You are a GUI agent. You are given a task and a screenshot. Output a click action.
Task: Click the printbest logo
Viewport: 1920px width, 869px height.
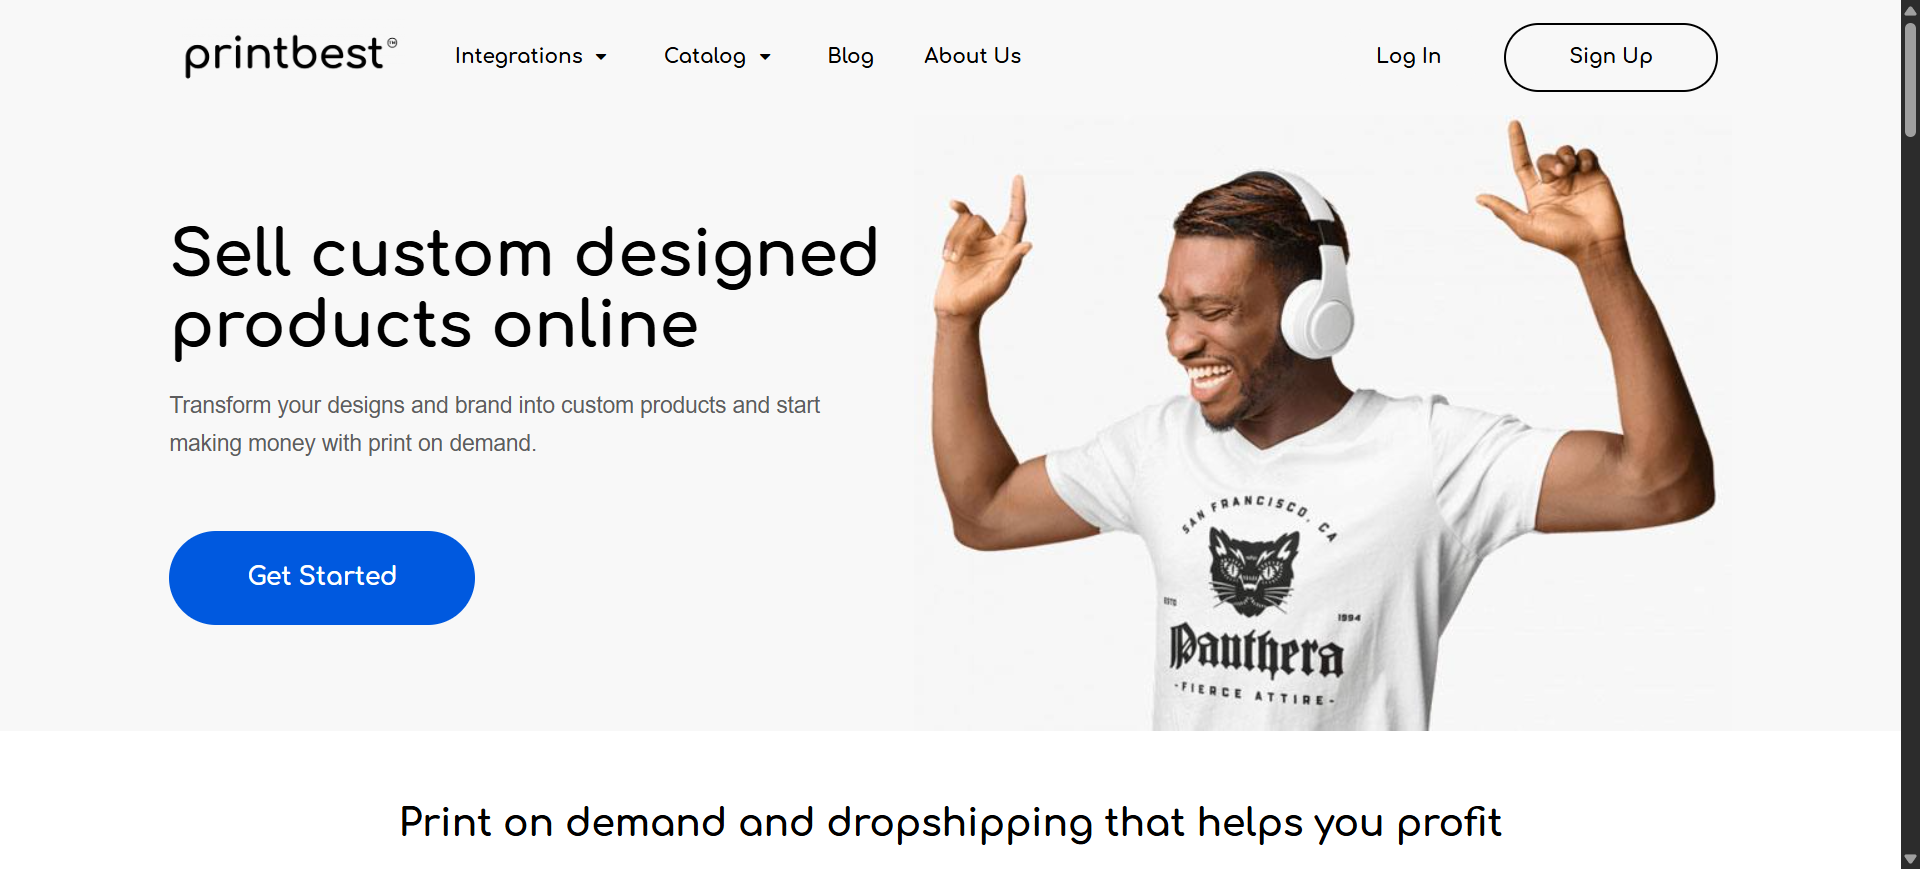tap(291, 55)
